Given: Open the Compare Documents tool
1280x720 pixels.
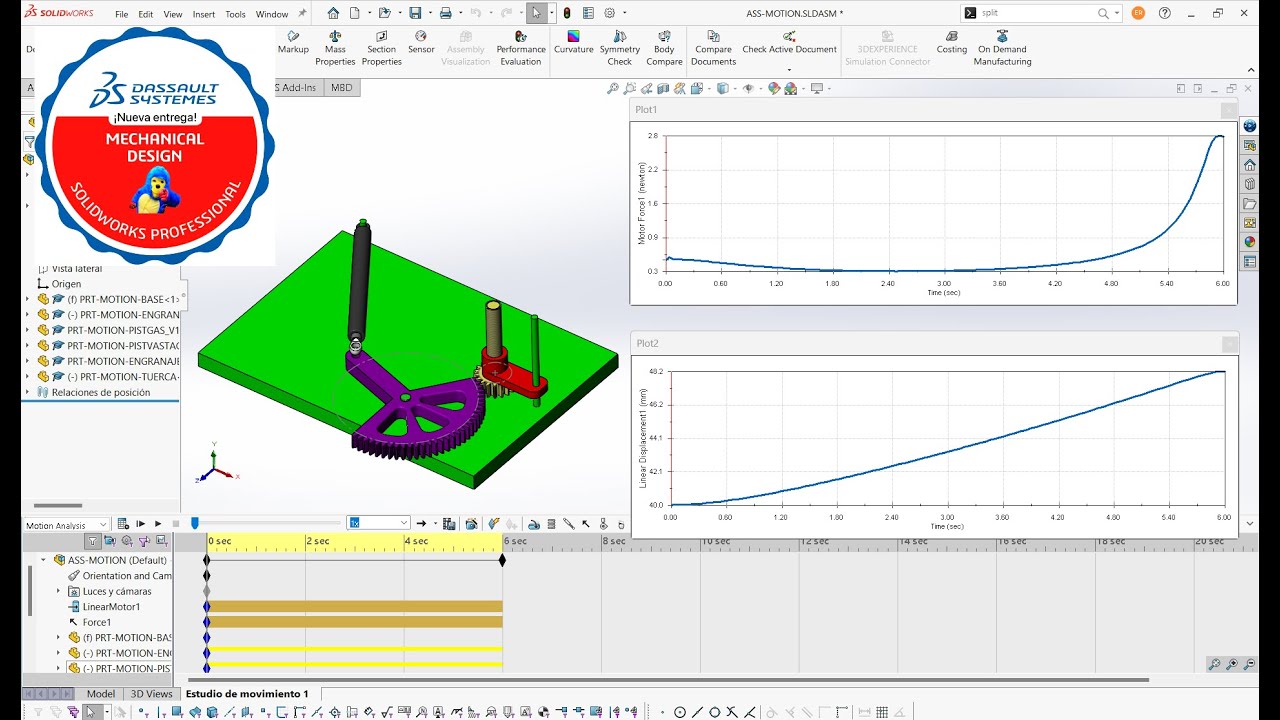Looking at the screenshot, I should pyautogui.click(x=713, y=48).
